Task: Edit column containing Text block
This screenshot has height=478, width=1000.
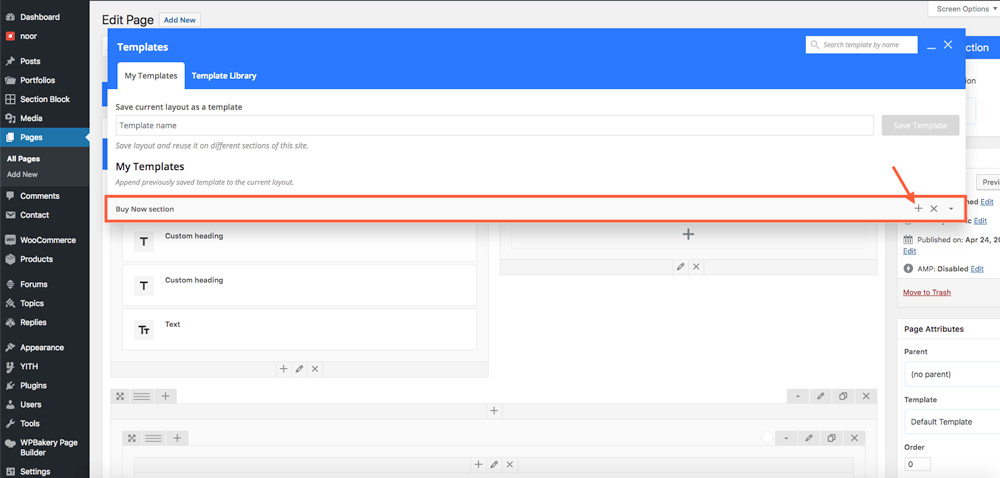Action: [x=299, y=369]
